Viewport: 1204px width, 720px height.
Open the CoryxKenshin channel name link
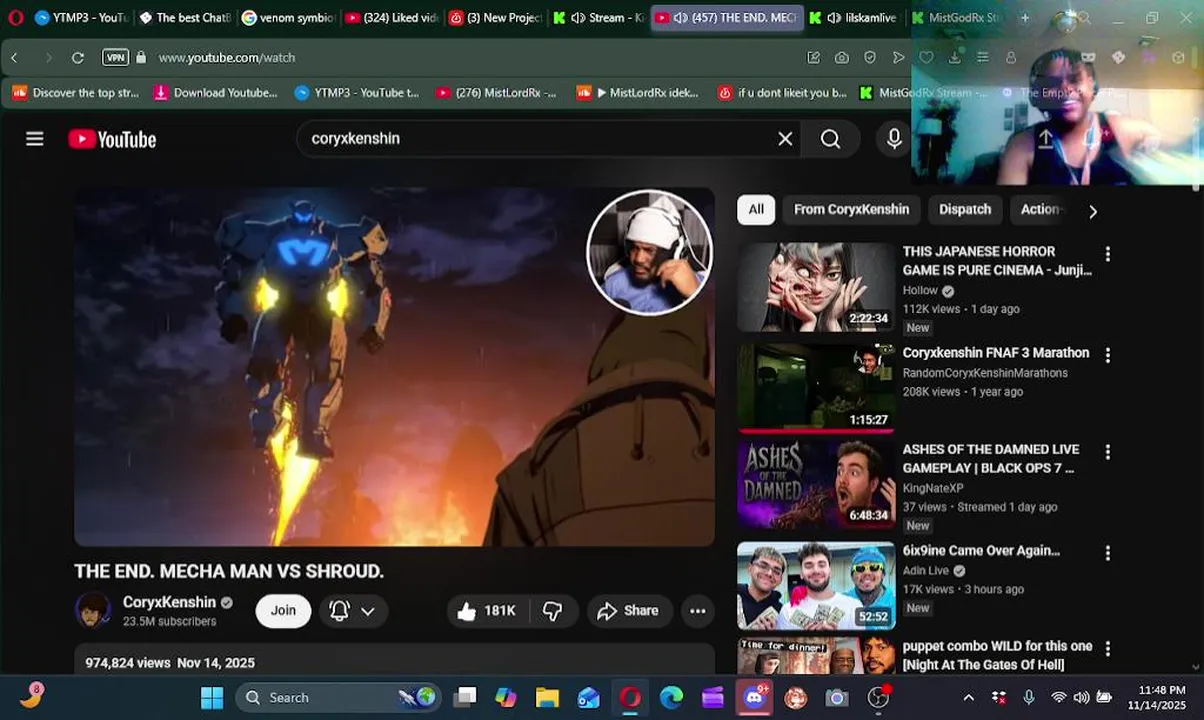click(169, 602)
